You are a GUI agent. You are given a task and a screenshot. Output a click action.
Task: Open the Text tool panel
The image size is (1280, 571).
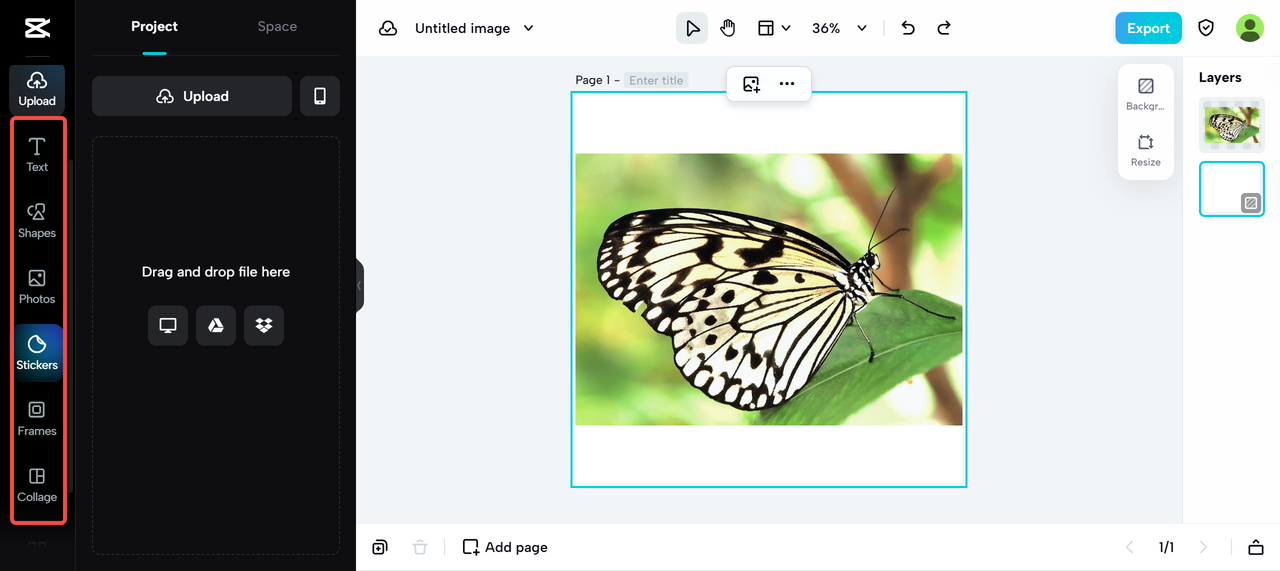point(37,155)
